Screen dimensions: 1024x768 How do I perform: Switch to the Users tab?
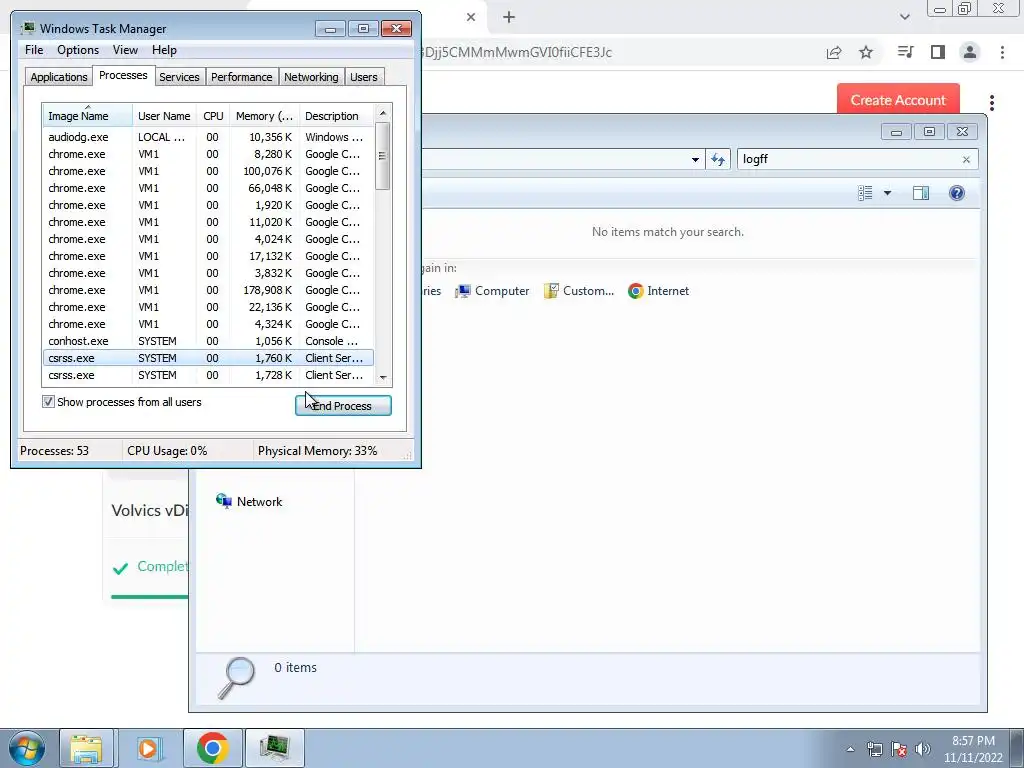(364, 77)
